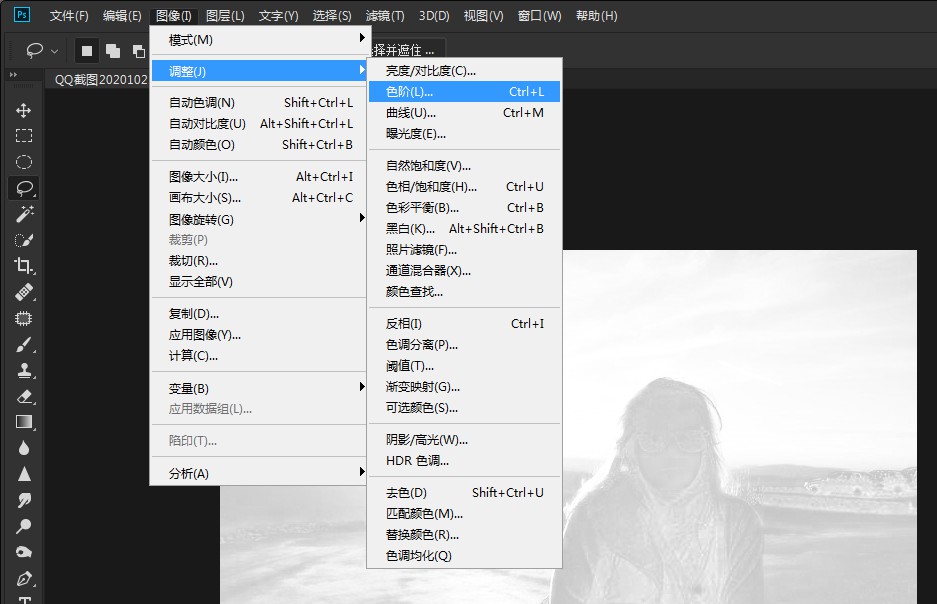Choose 色彩平衡(B) command
This screenshot has height=604, width=937.
(x=464, y=207)
